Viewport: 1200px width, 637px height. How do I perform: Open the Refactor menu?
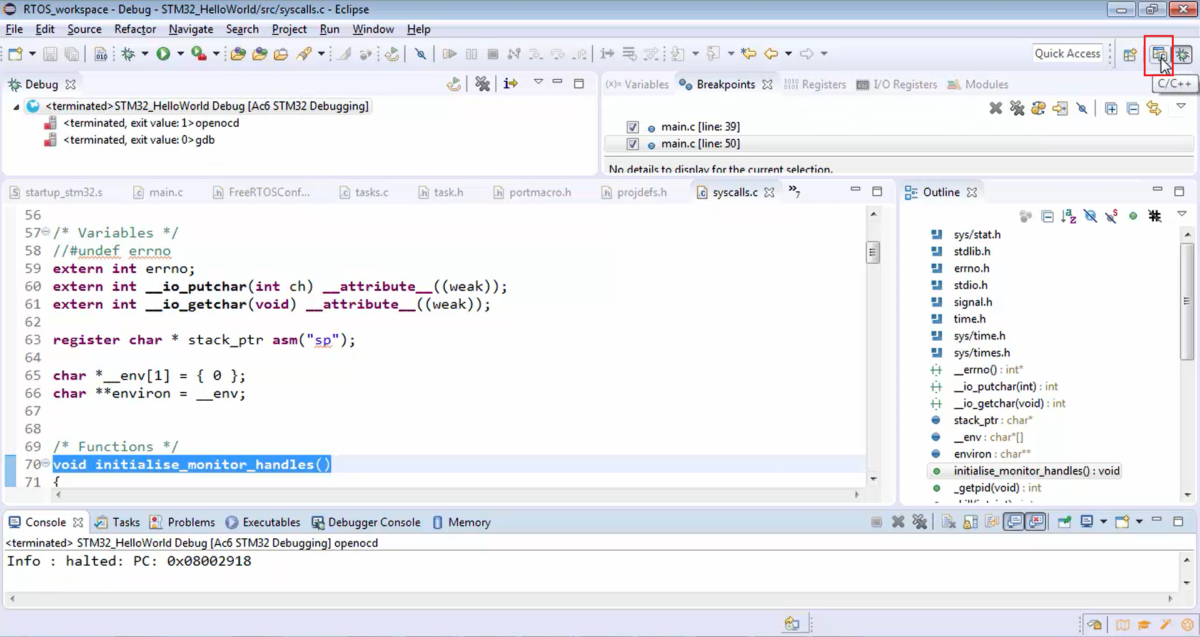click(x=135, y=29)
